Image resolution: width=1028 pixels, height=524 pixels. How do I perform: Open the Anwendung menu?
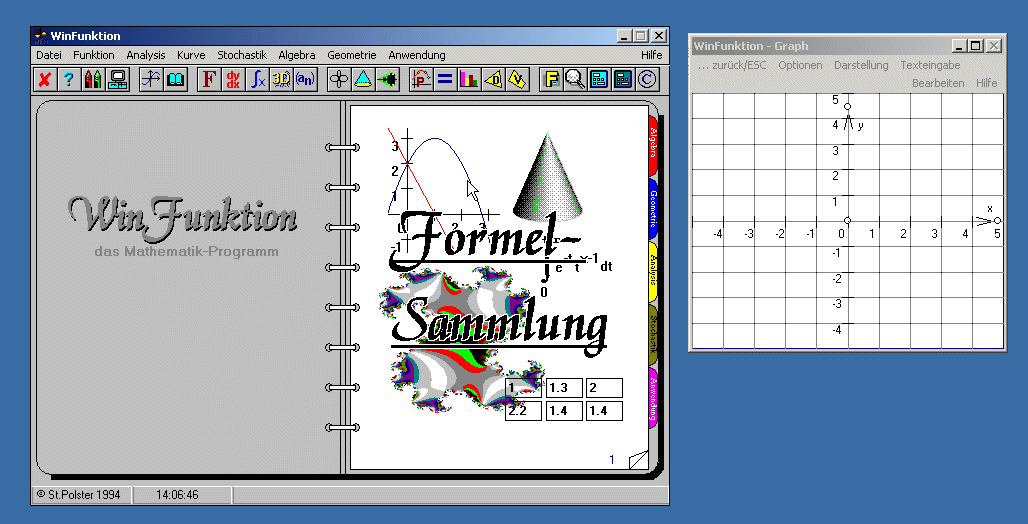[x=417, y=55]
